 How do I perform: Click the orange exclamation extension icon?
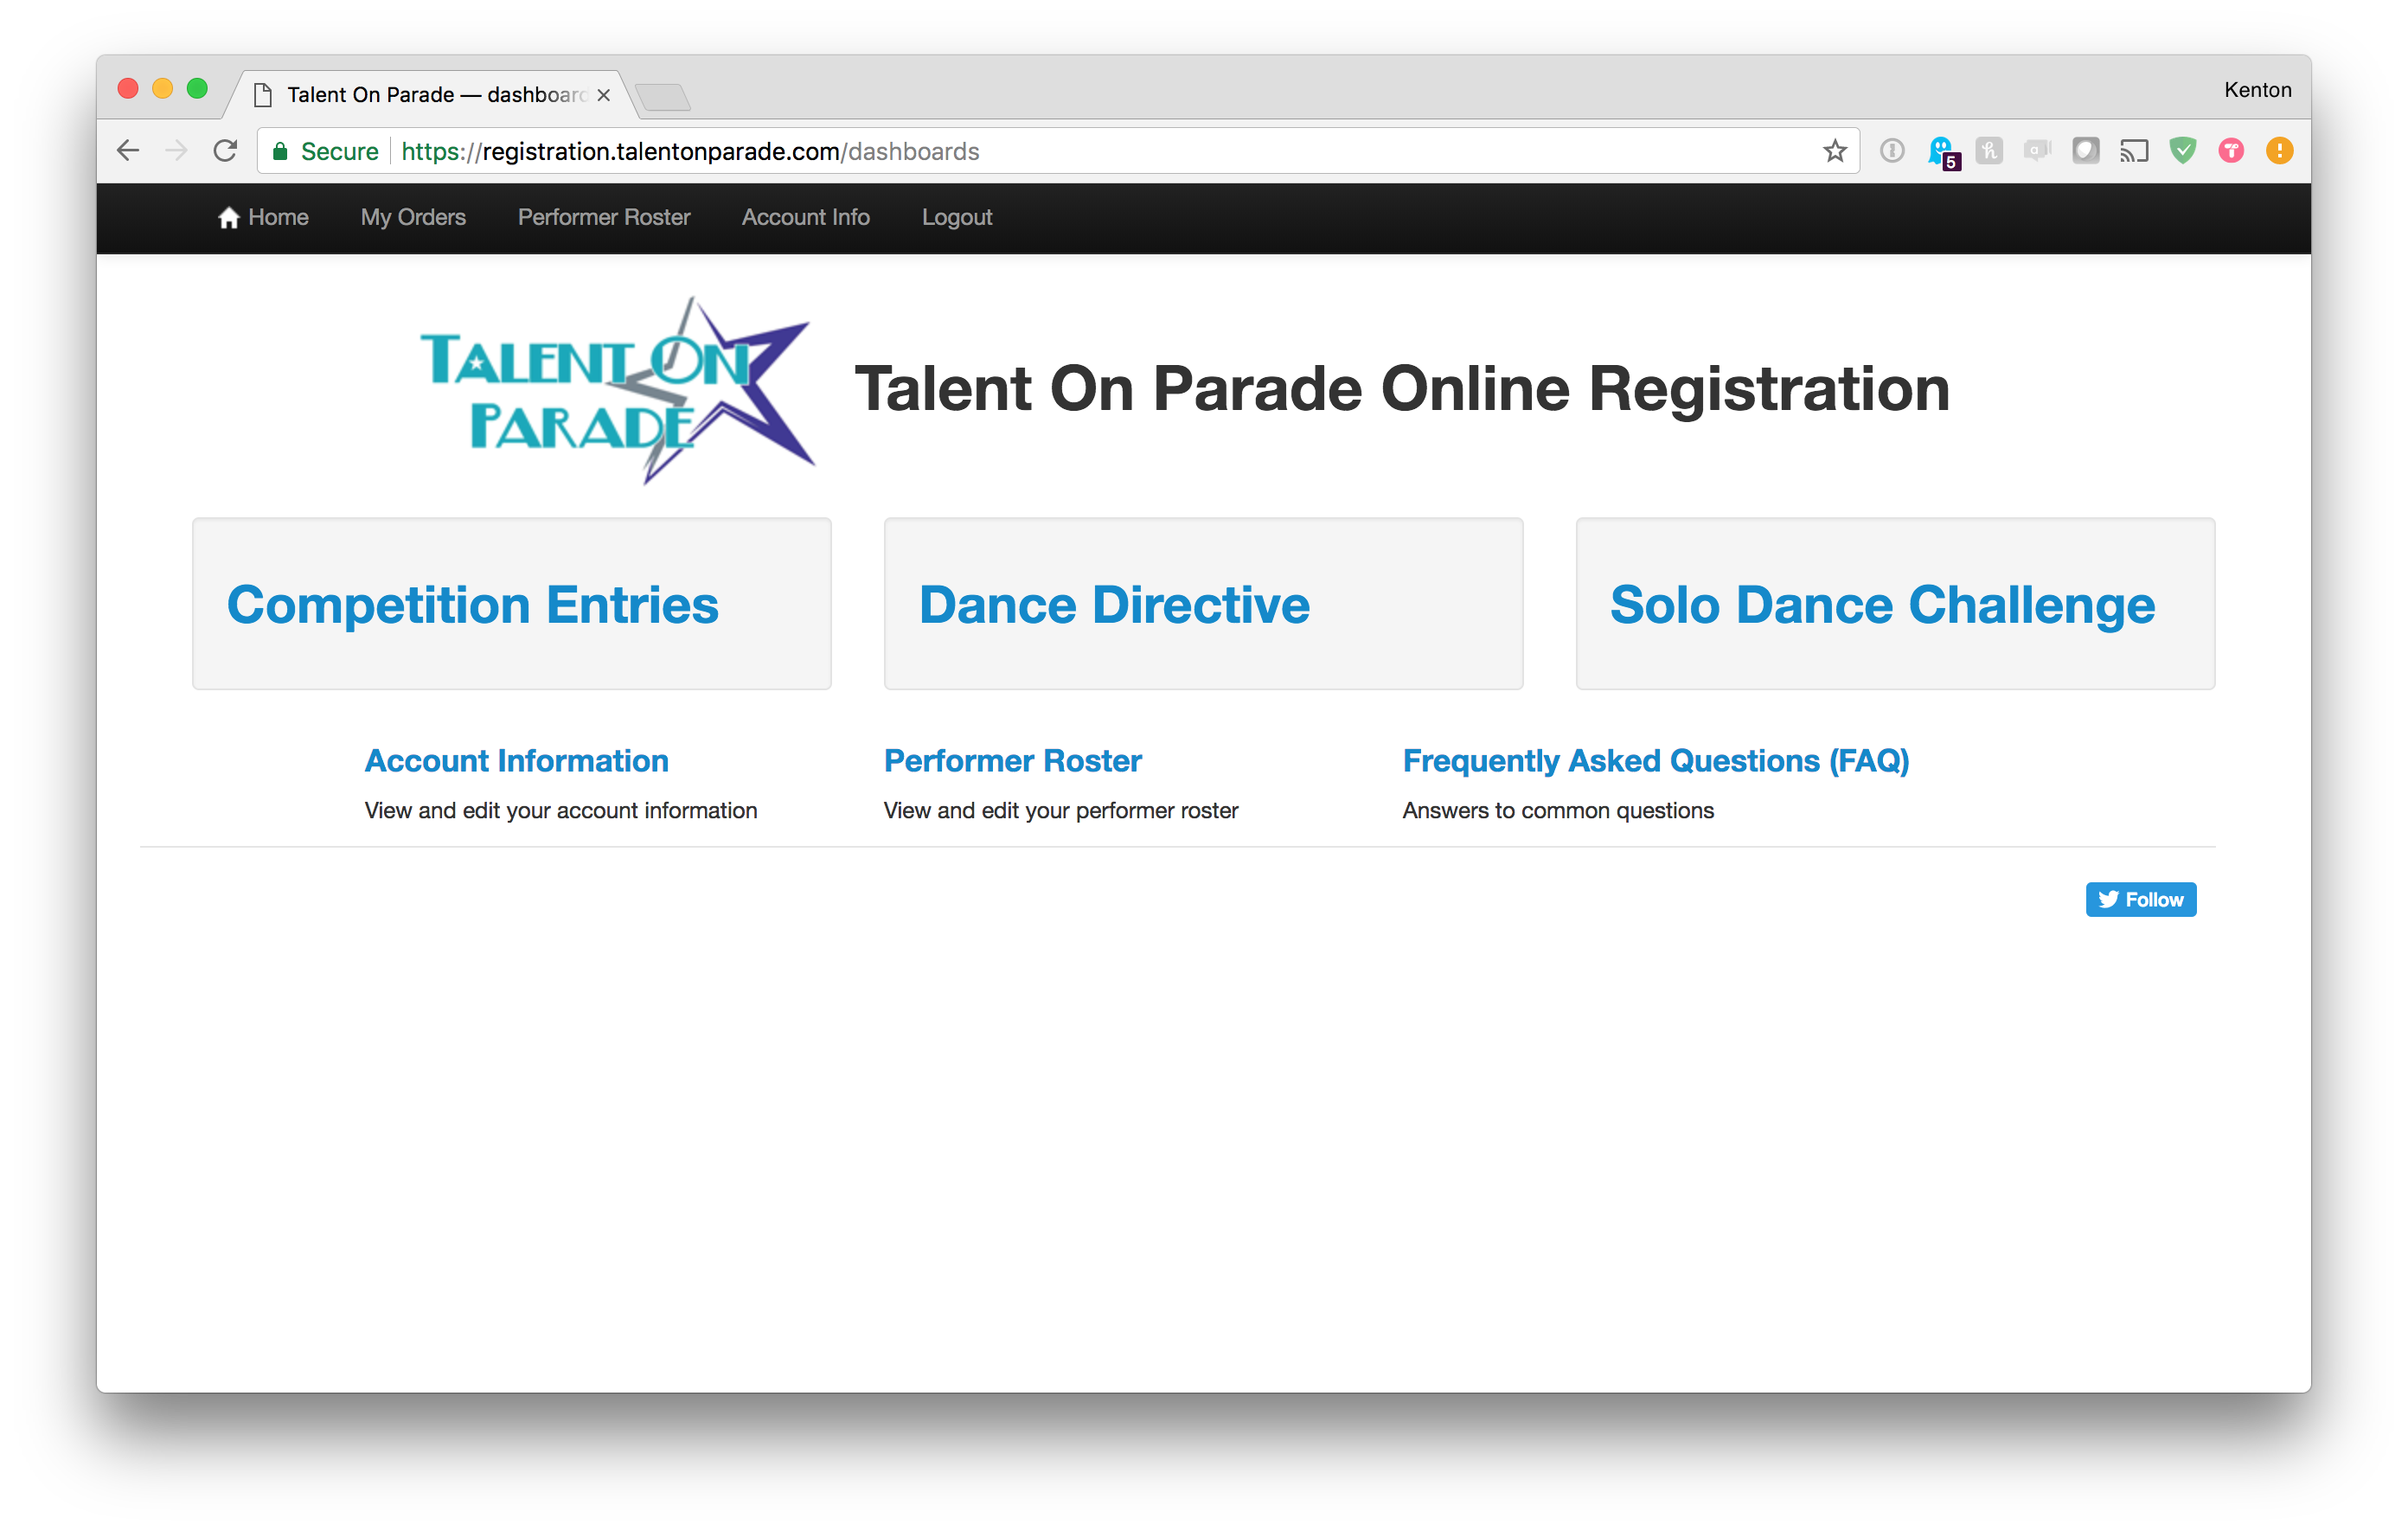point(2279,151)
